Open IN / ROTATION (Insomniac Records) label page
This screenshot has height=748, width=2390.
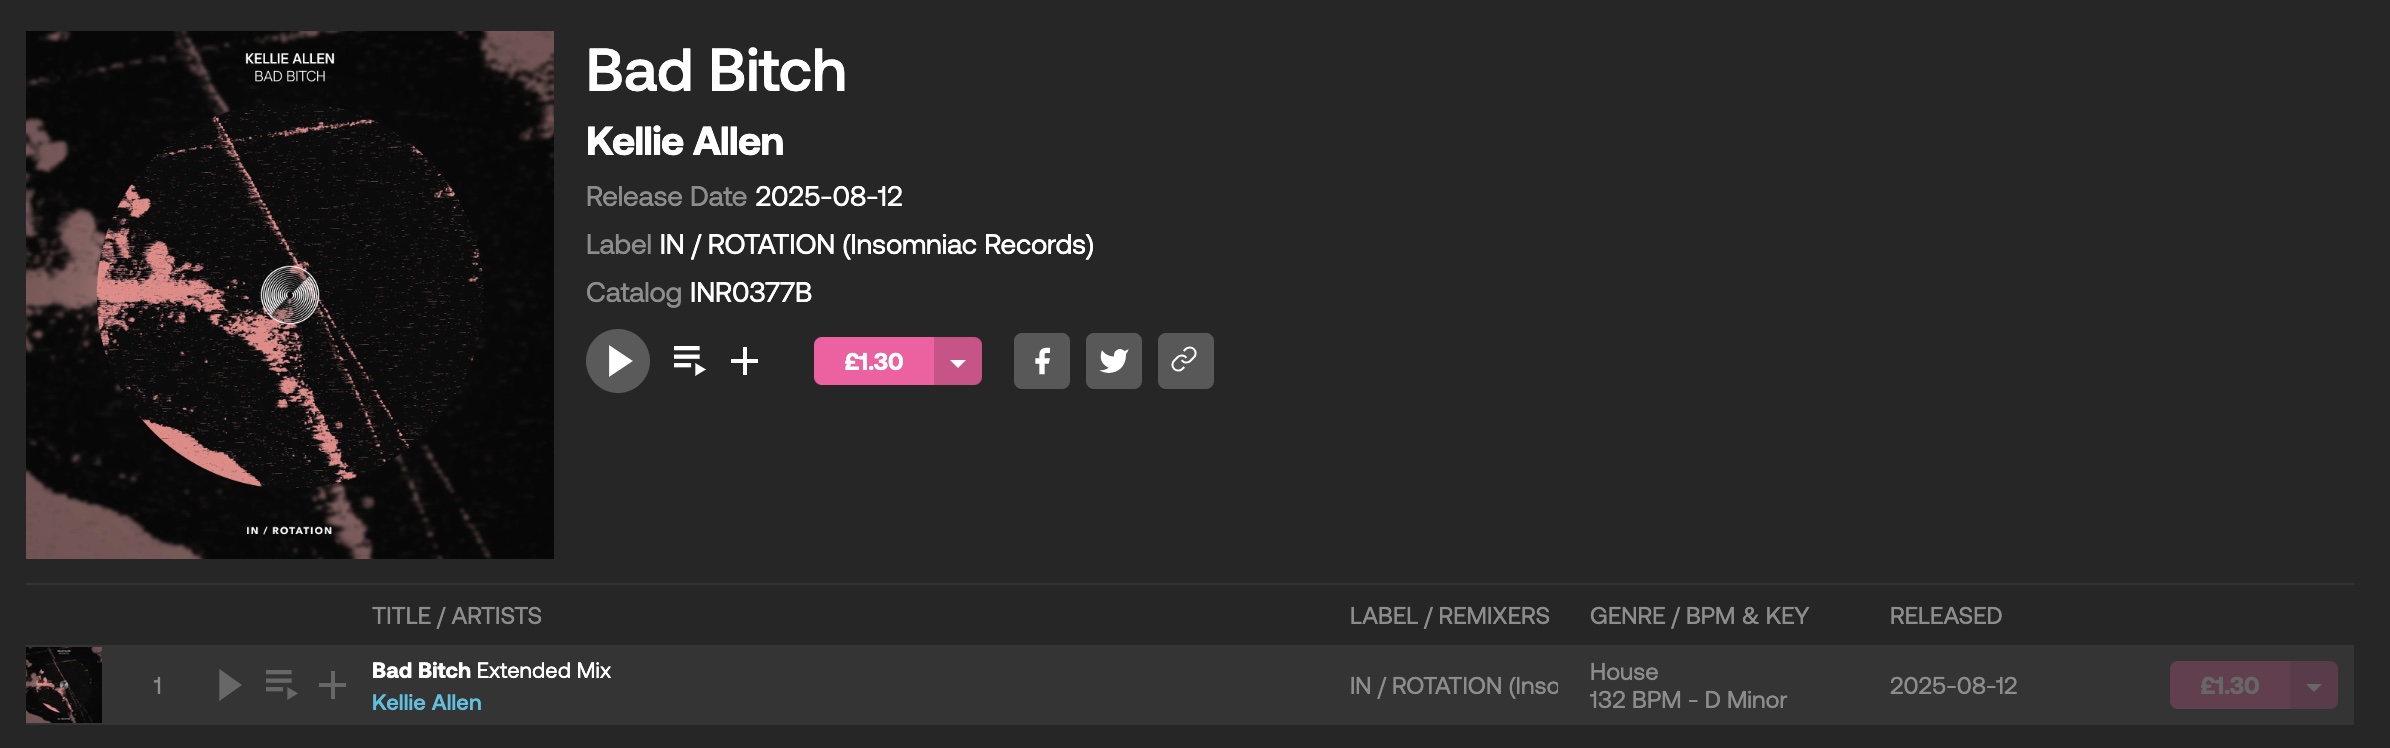point(876,245)
